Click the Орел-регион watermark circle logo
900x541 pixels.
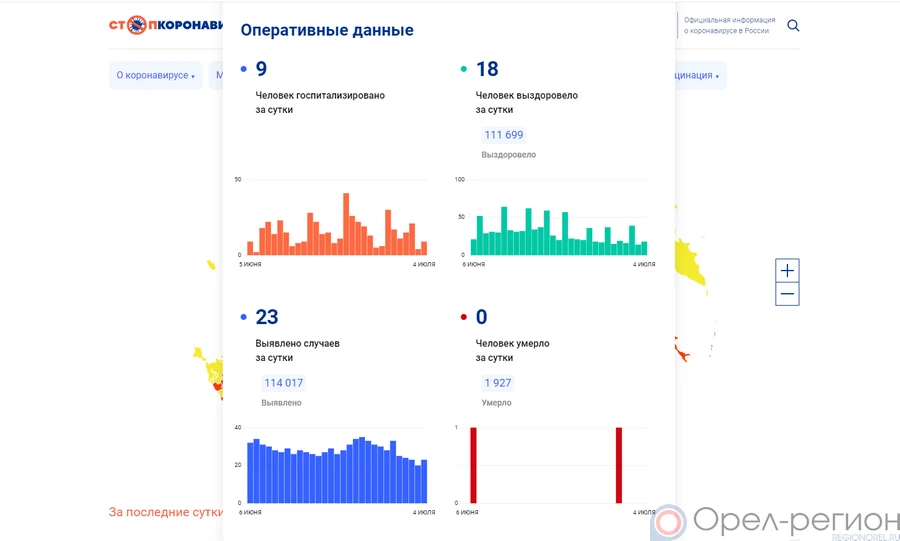coord(668,523)
